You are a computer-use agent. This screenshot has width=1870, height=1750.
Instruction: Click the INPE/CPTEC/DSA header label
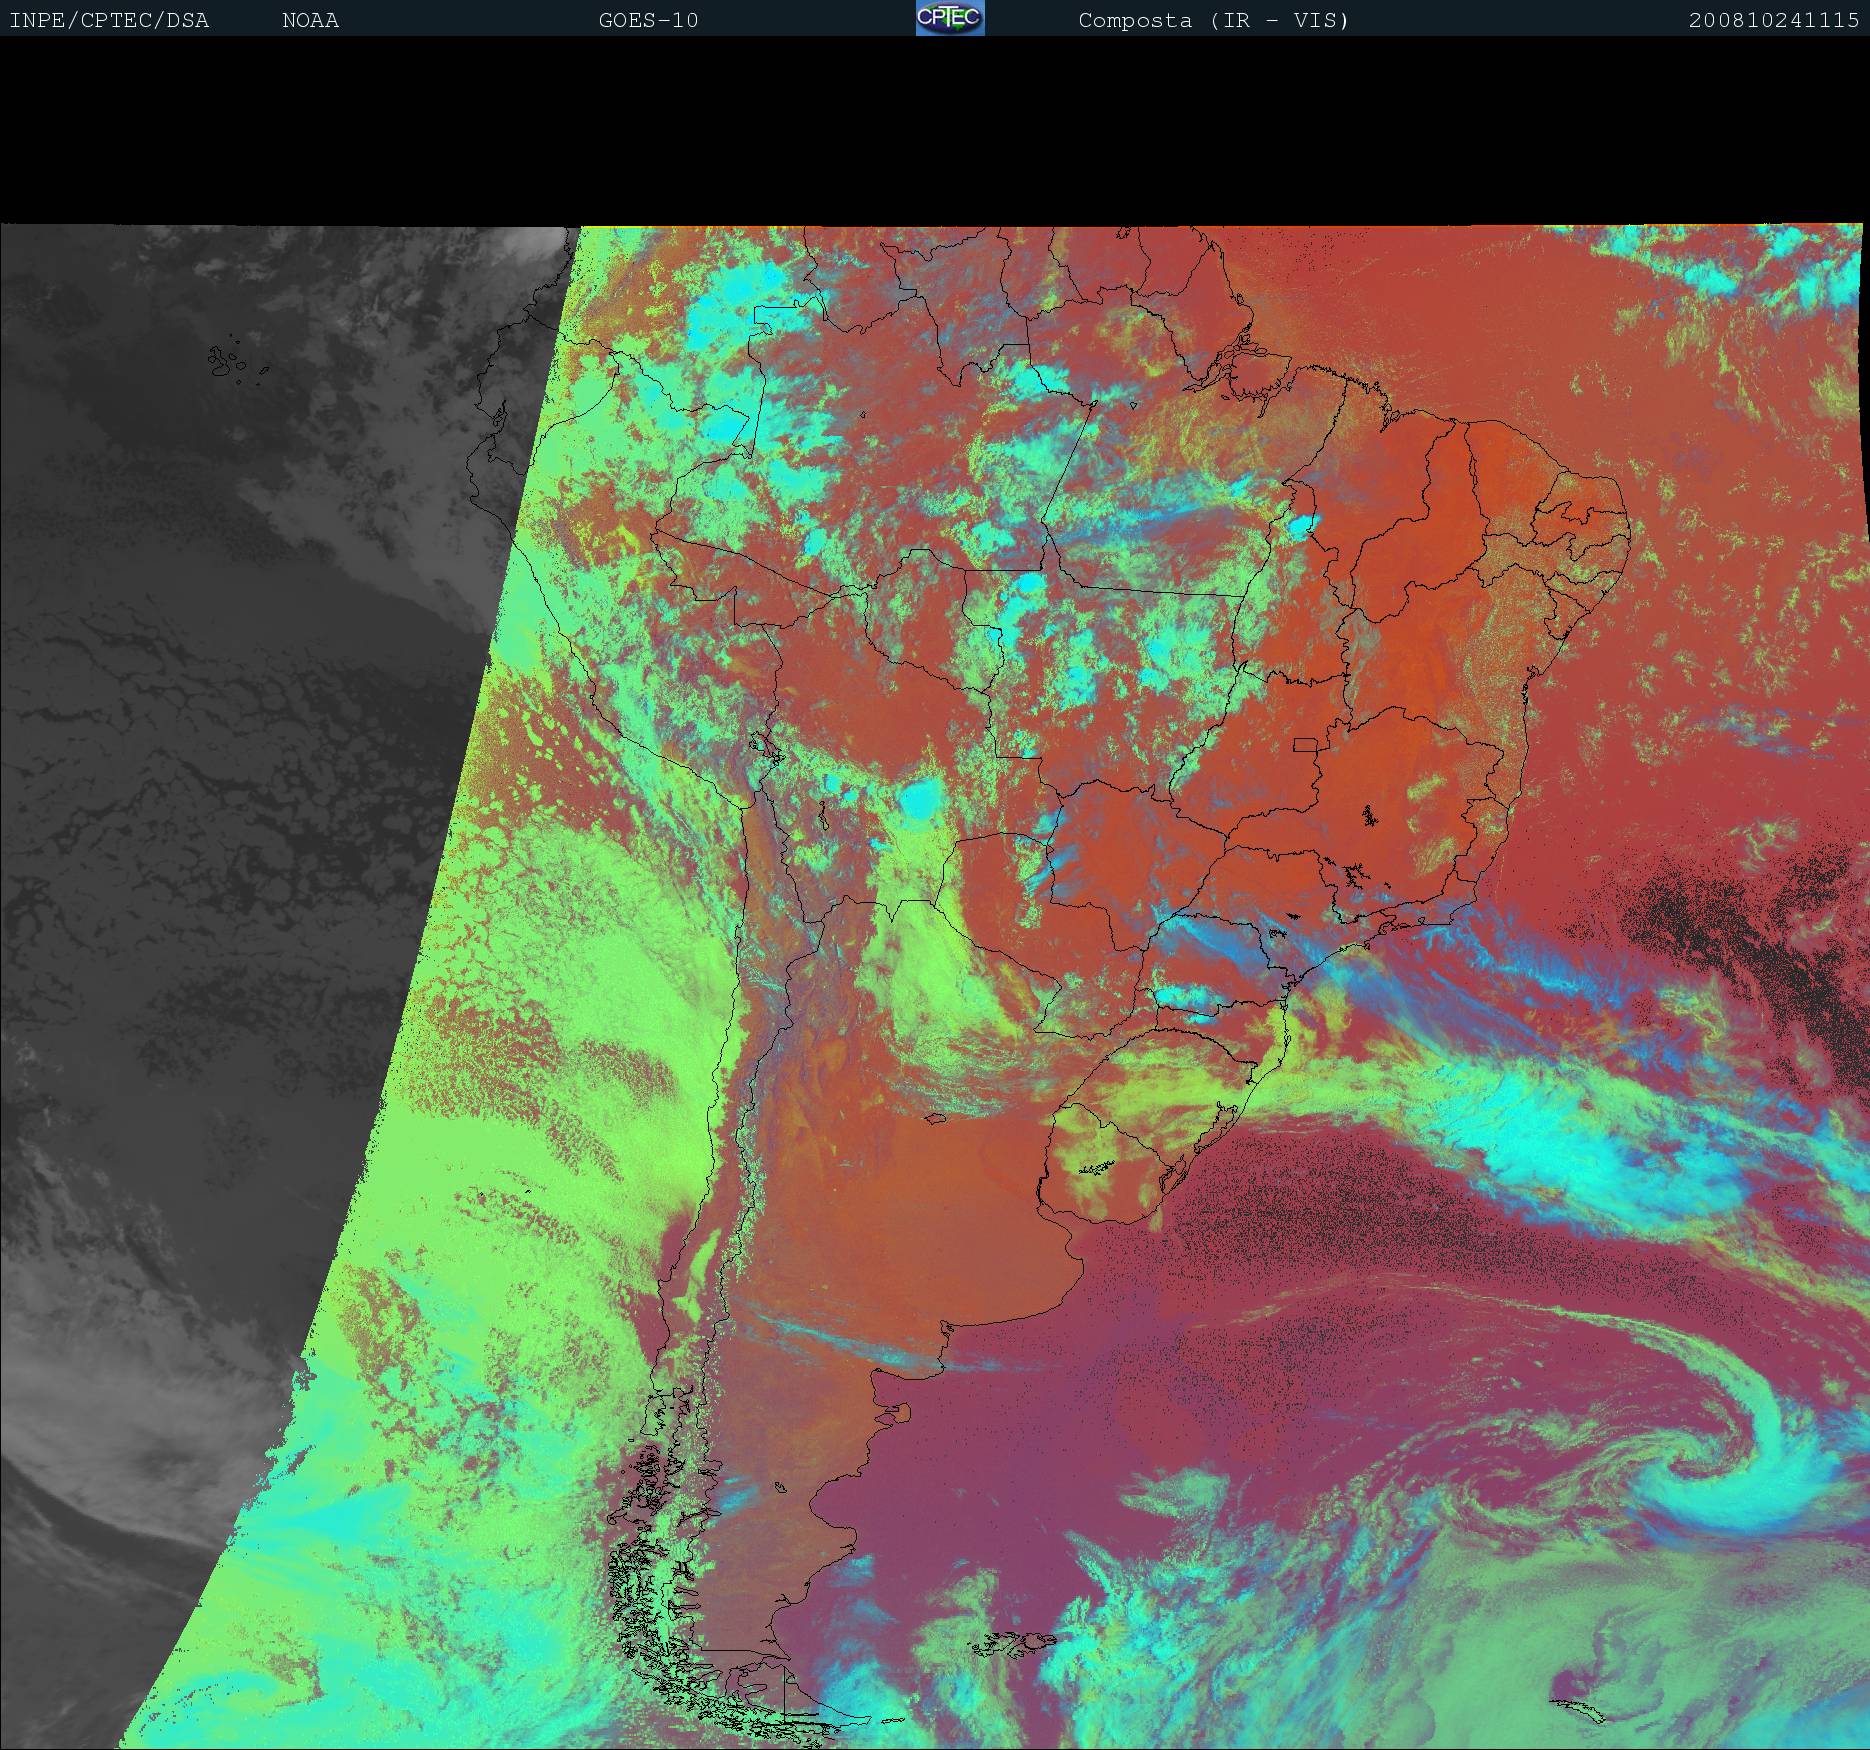pos(109,20)
